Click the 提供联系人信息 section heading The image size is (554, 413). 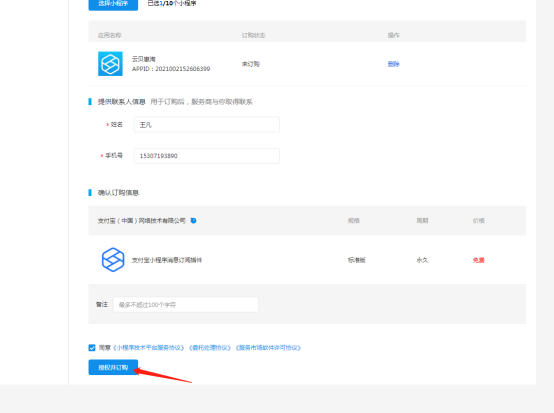tap(122, 102)
